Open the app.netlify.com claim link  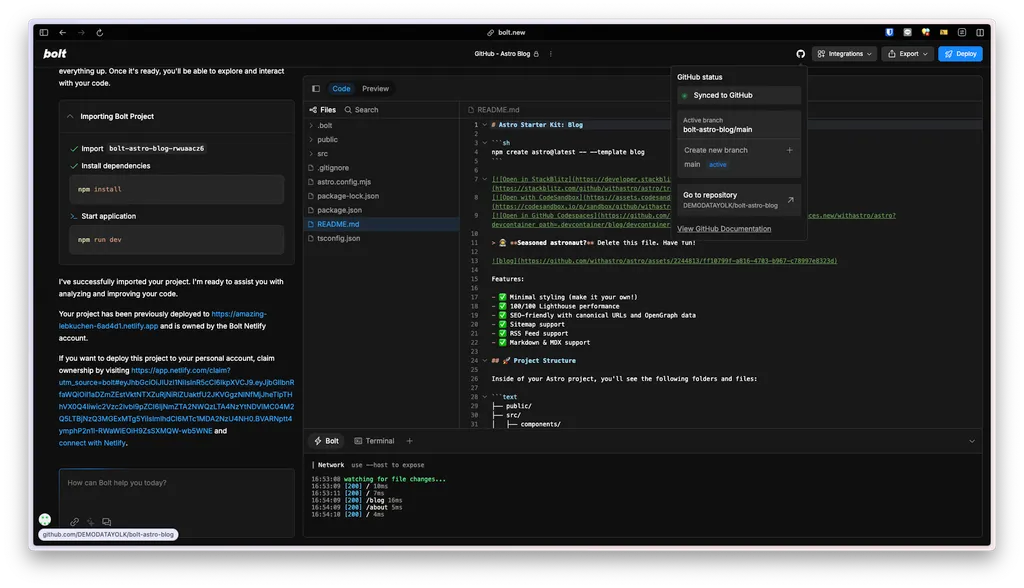(176, 400)
